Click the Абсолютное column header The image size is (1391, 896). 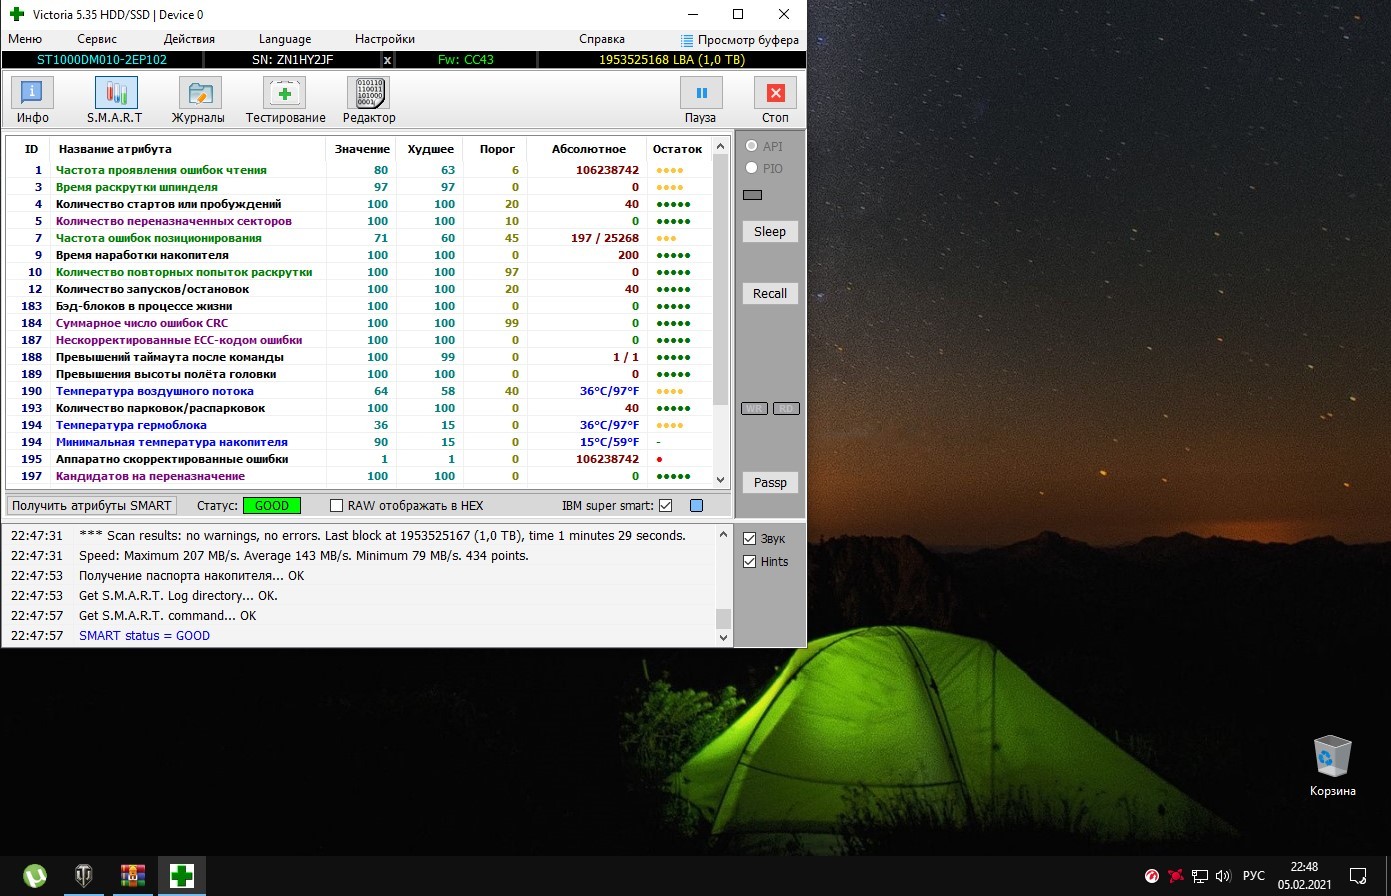pyautogui.click(x=589, y=149)
